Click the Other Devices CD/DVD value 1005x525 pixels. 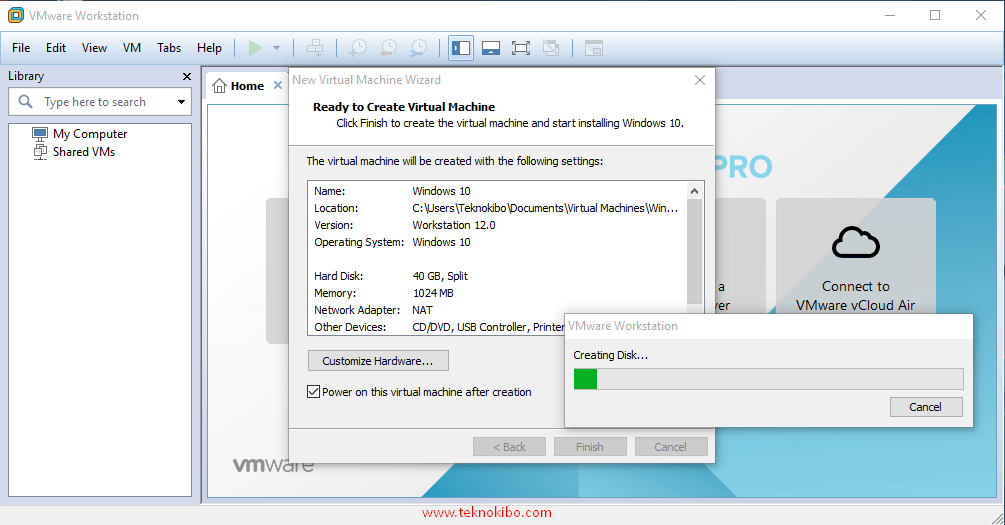coord(488,327)
